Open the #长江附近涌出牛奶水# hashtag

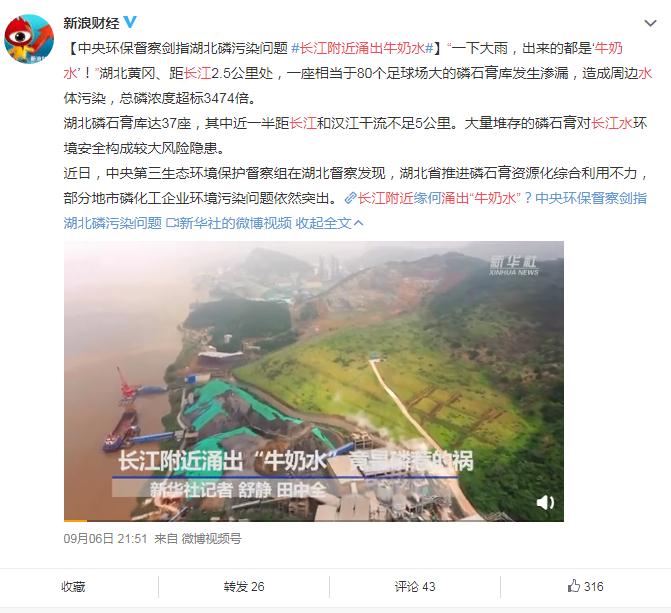[x=362, y=48]
